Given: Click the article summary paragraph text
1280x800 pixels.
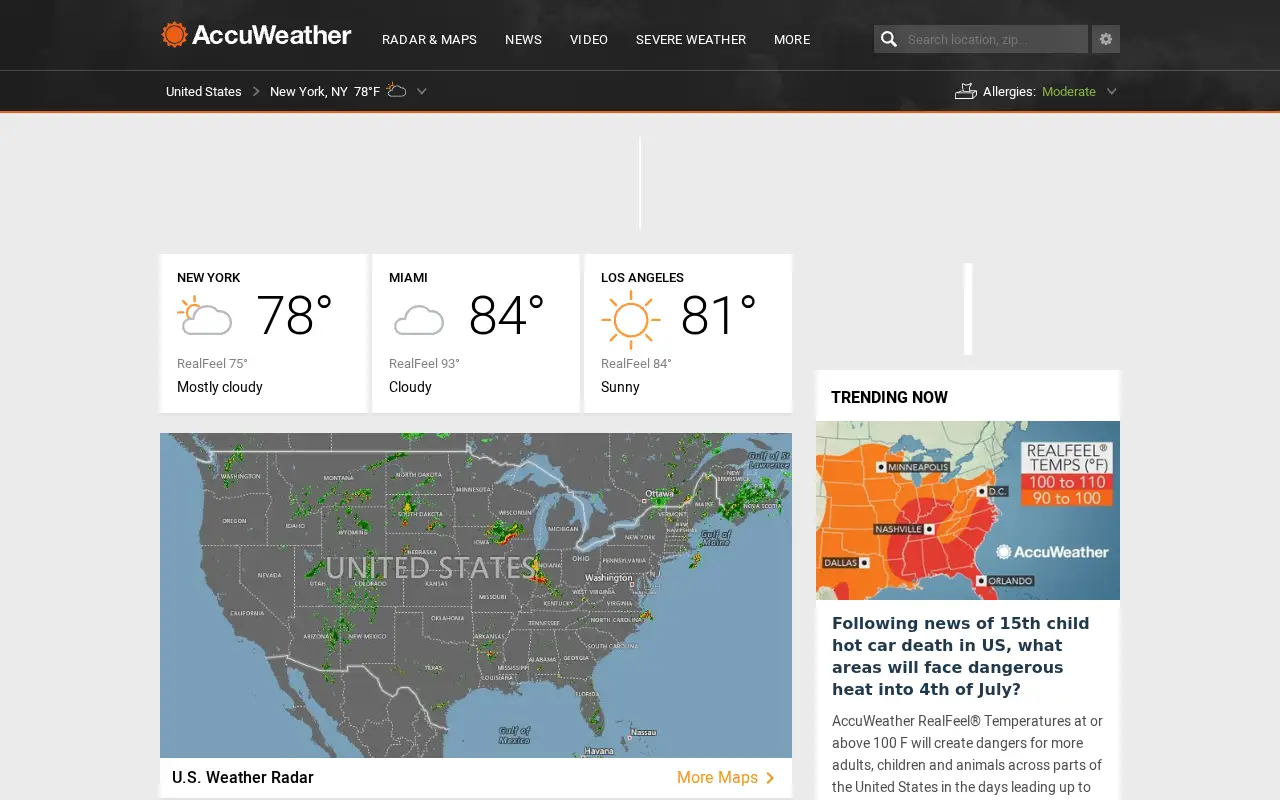Looking at the screenshot, I should pyautogui.click(x=968, y=755).
